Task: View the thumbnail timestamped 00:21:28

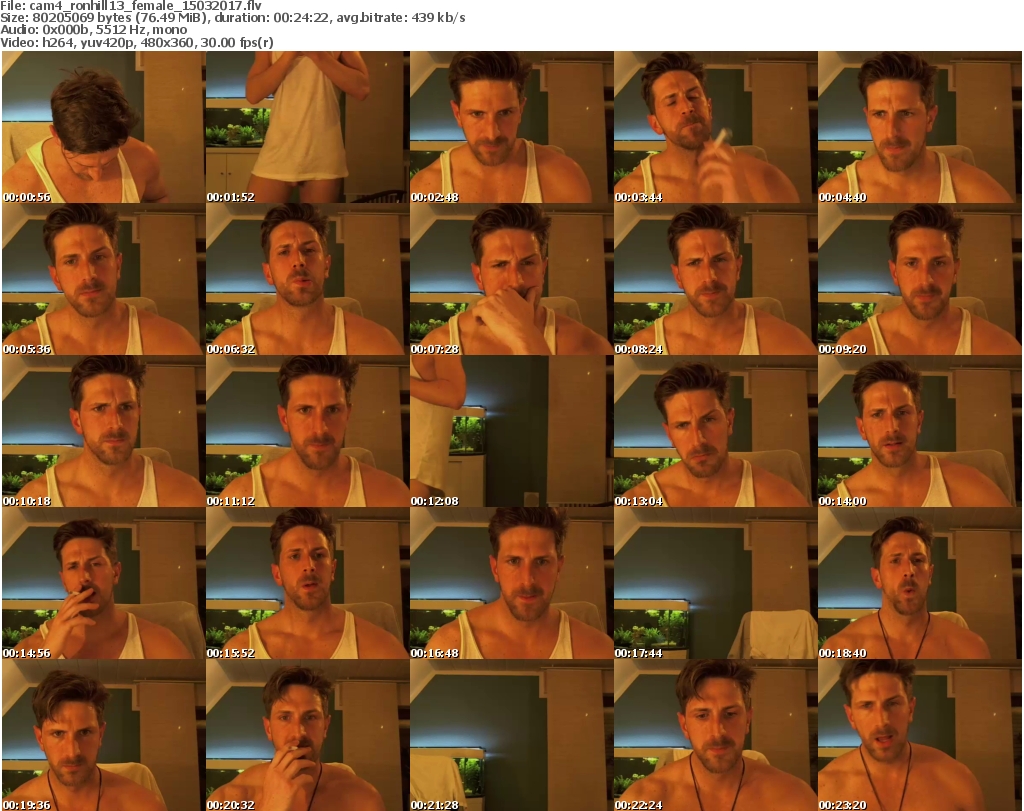Action: point(511,735)
